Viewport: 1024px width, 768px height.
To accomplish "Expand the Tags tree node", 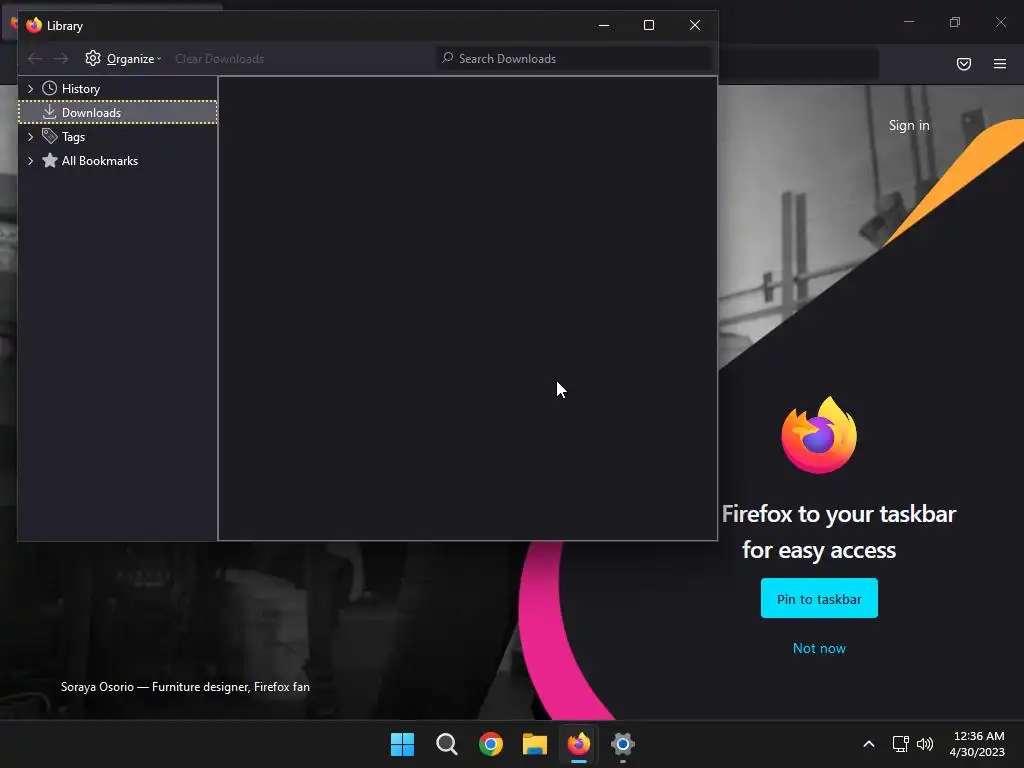I will pyautogui.click(x=30, y=137).
